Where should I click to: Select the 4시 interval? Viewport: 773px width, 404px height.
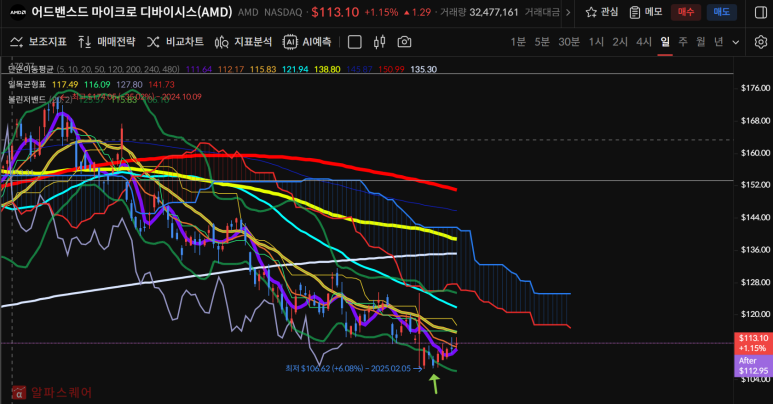click(644, 42)
